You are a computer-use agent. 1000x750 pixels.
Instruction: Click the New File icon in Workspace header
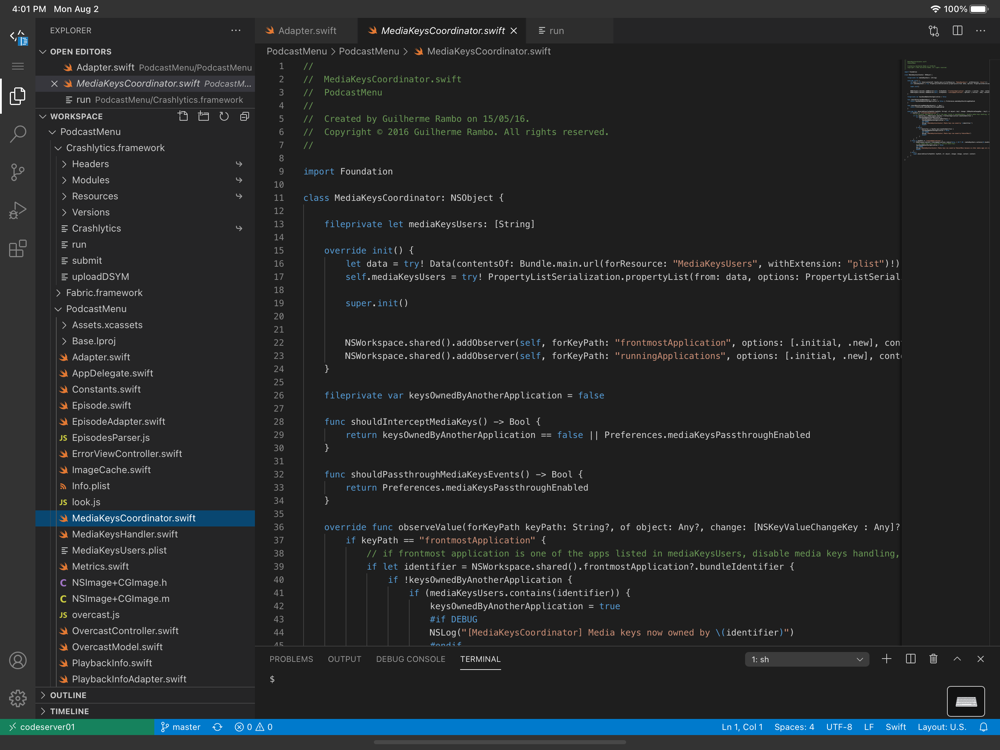[x=183, y=117]
